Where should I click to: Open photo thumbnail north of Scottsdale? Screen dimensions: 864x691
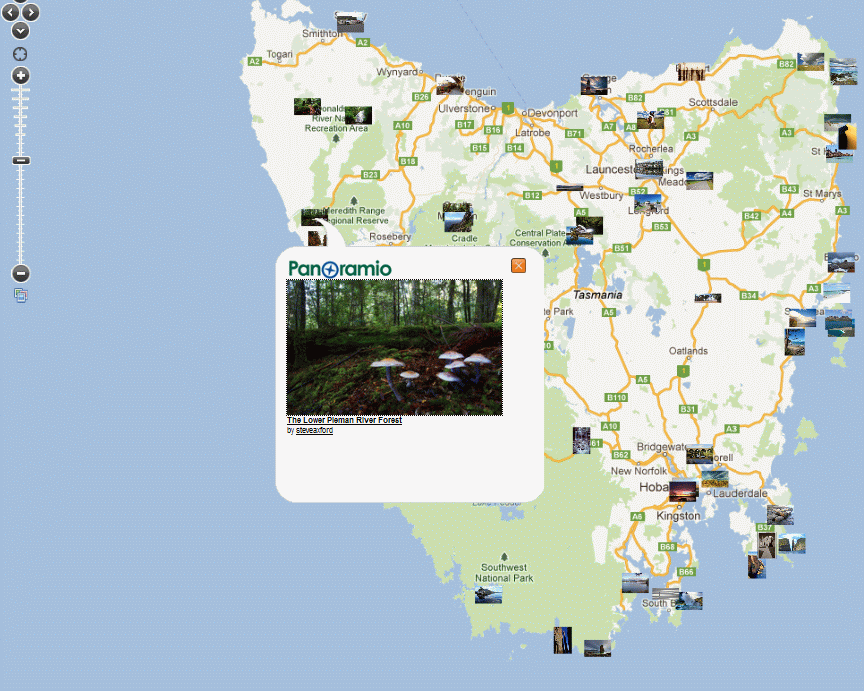691,72
